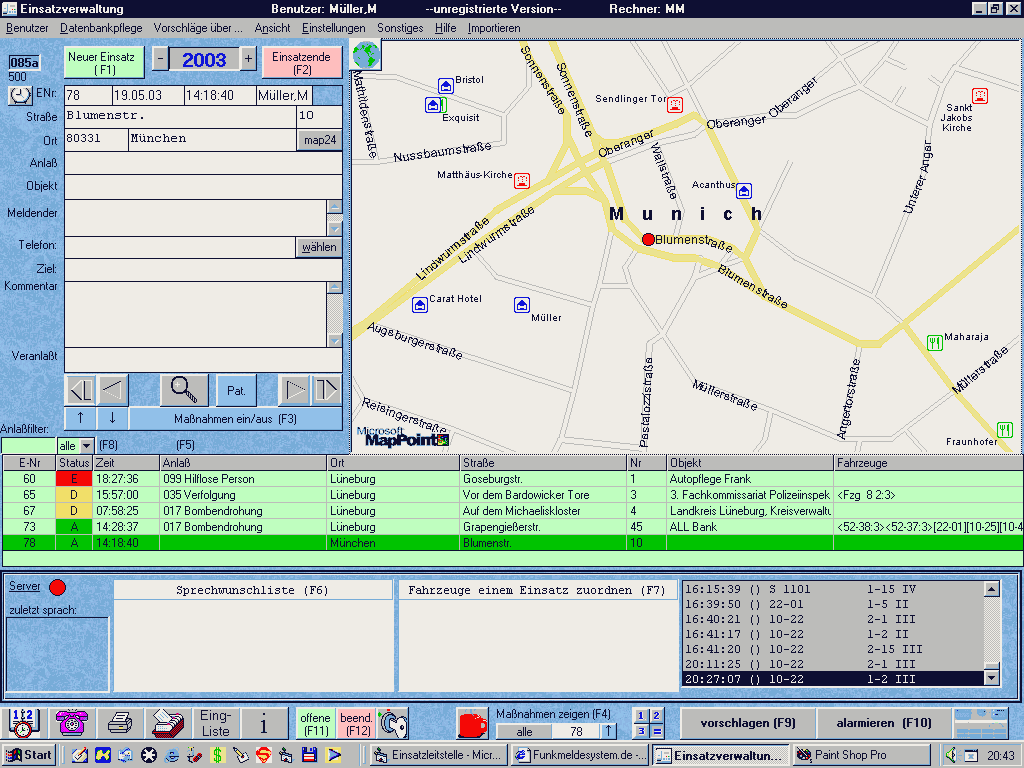Open the Einstellungen menu
Image resolution: width=1024 pixels, height=768 pixels.
(x=334, y=28)
